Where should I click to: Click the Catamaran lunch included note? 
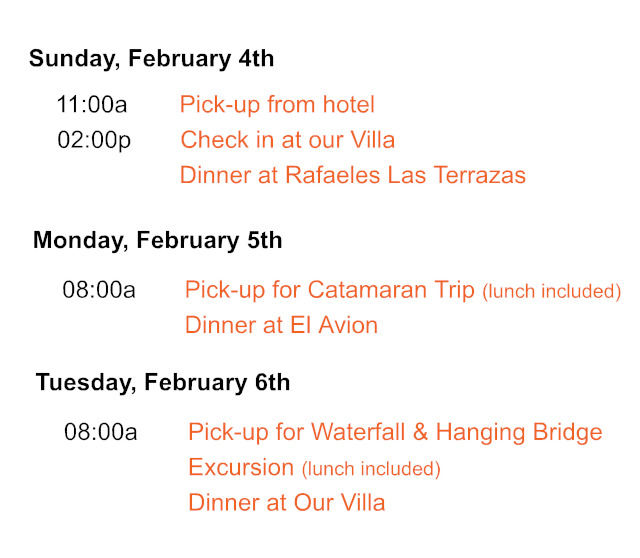(x=552, y=292)
